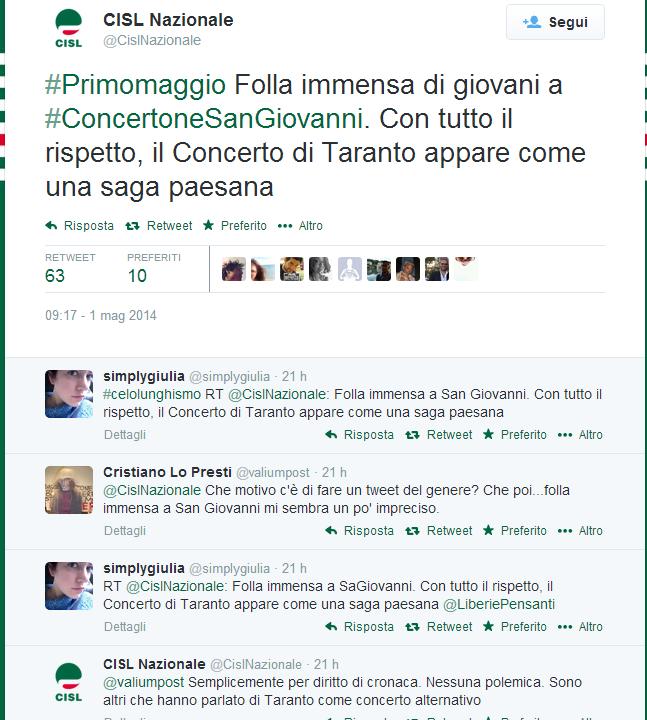Expand Dettagli on first simplygiulia reply
Image resolution: width=647 pixels, height=720 pixels.
(125, 434)
